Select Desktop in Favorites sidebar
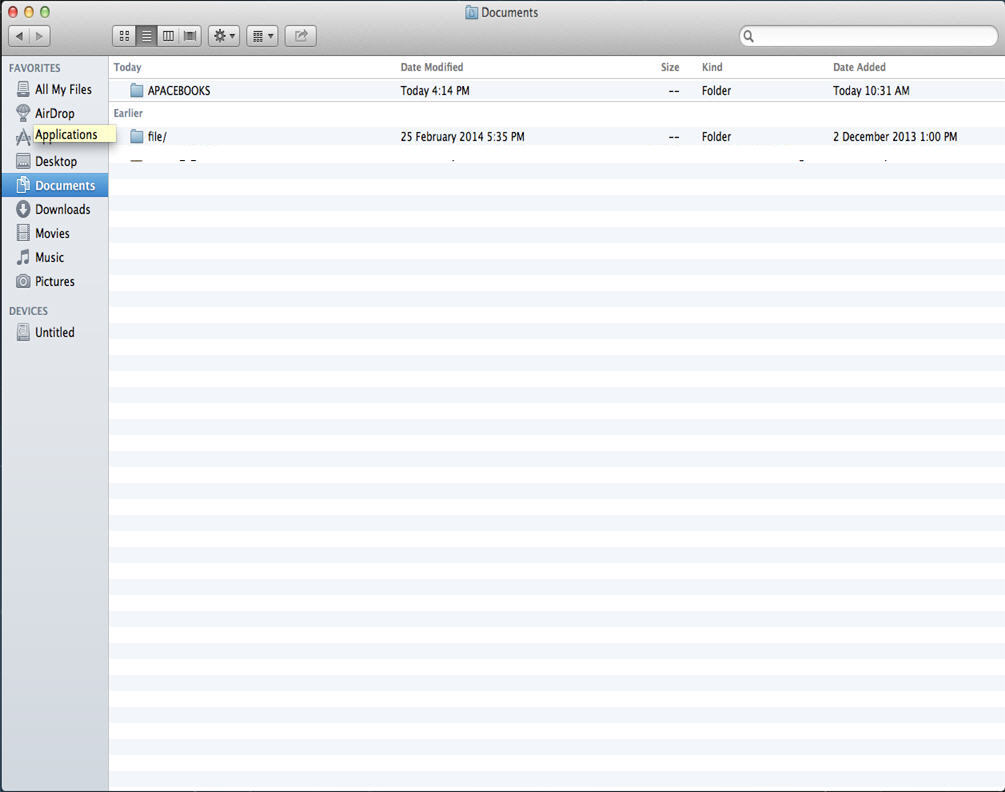1005x792 pixels. point(55,161)
